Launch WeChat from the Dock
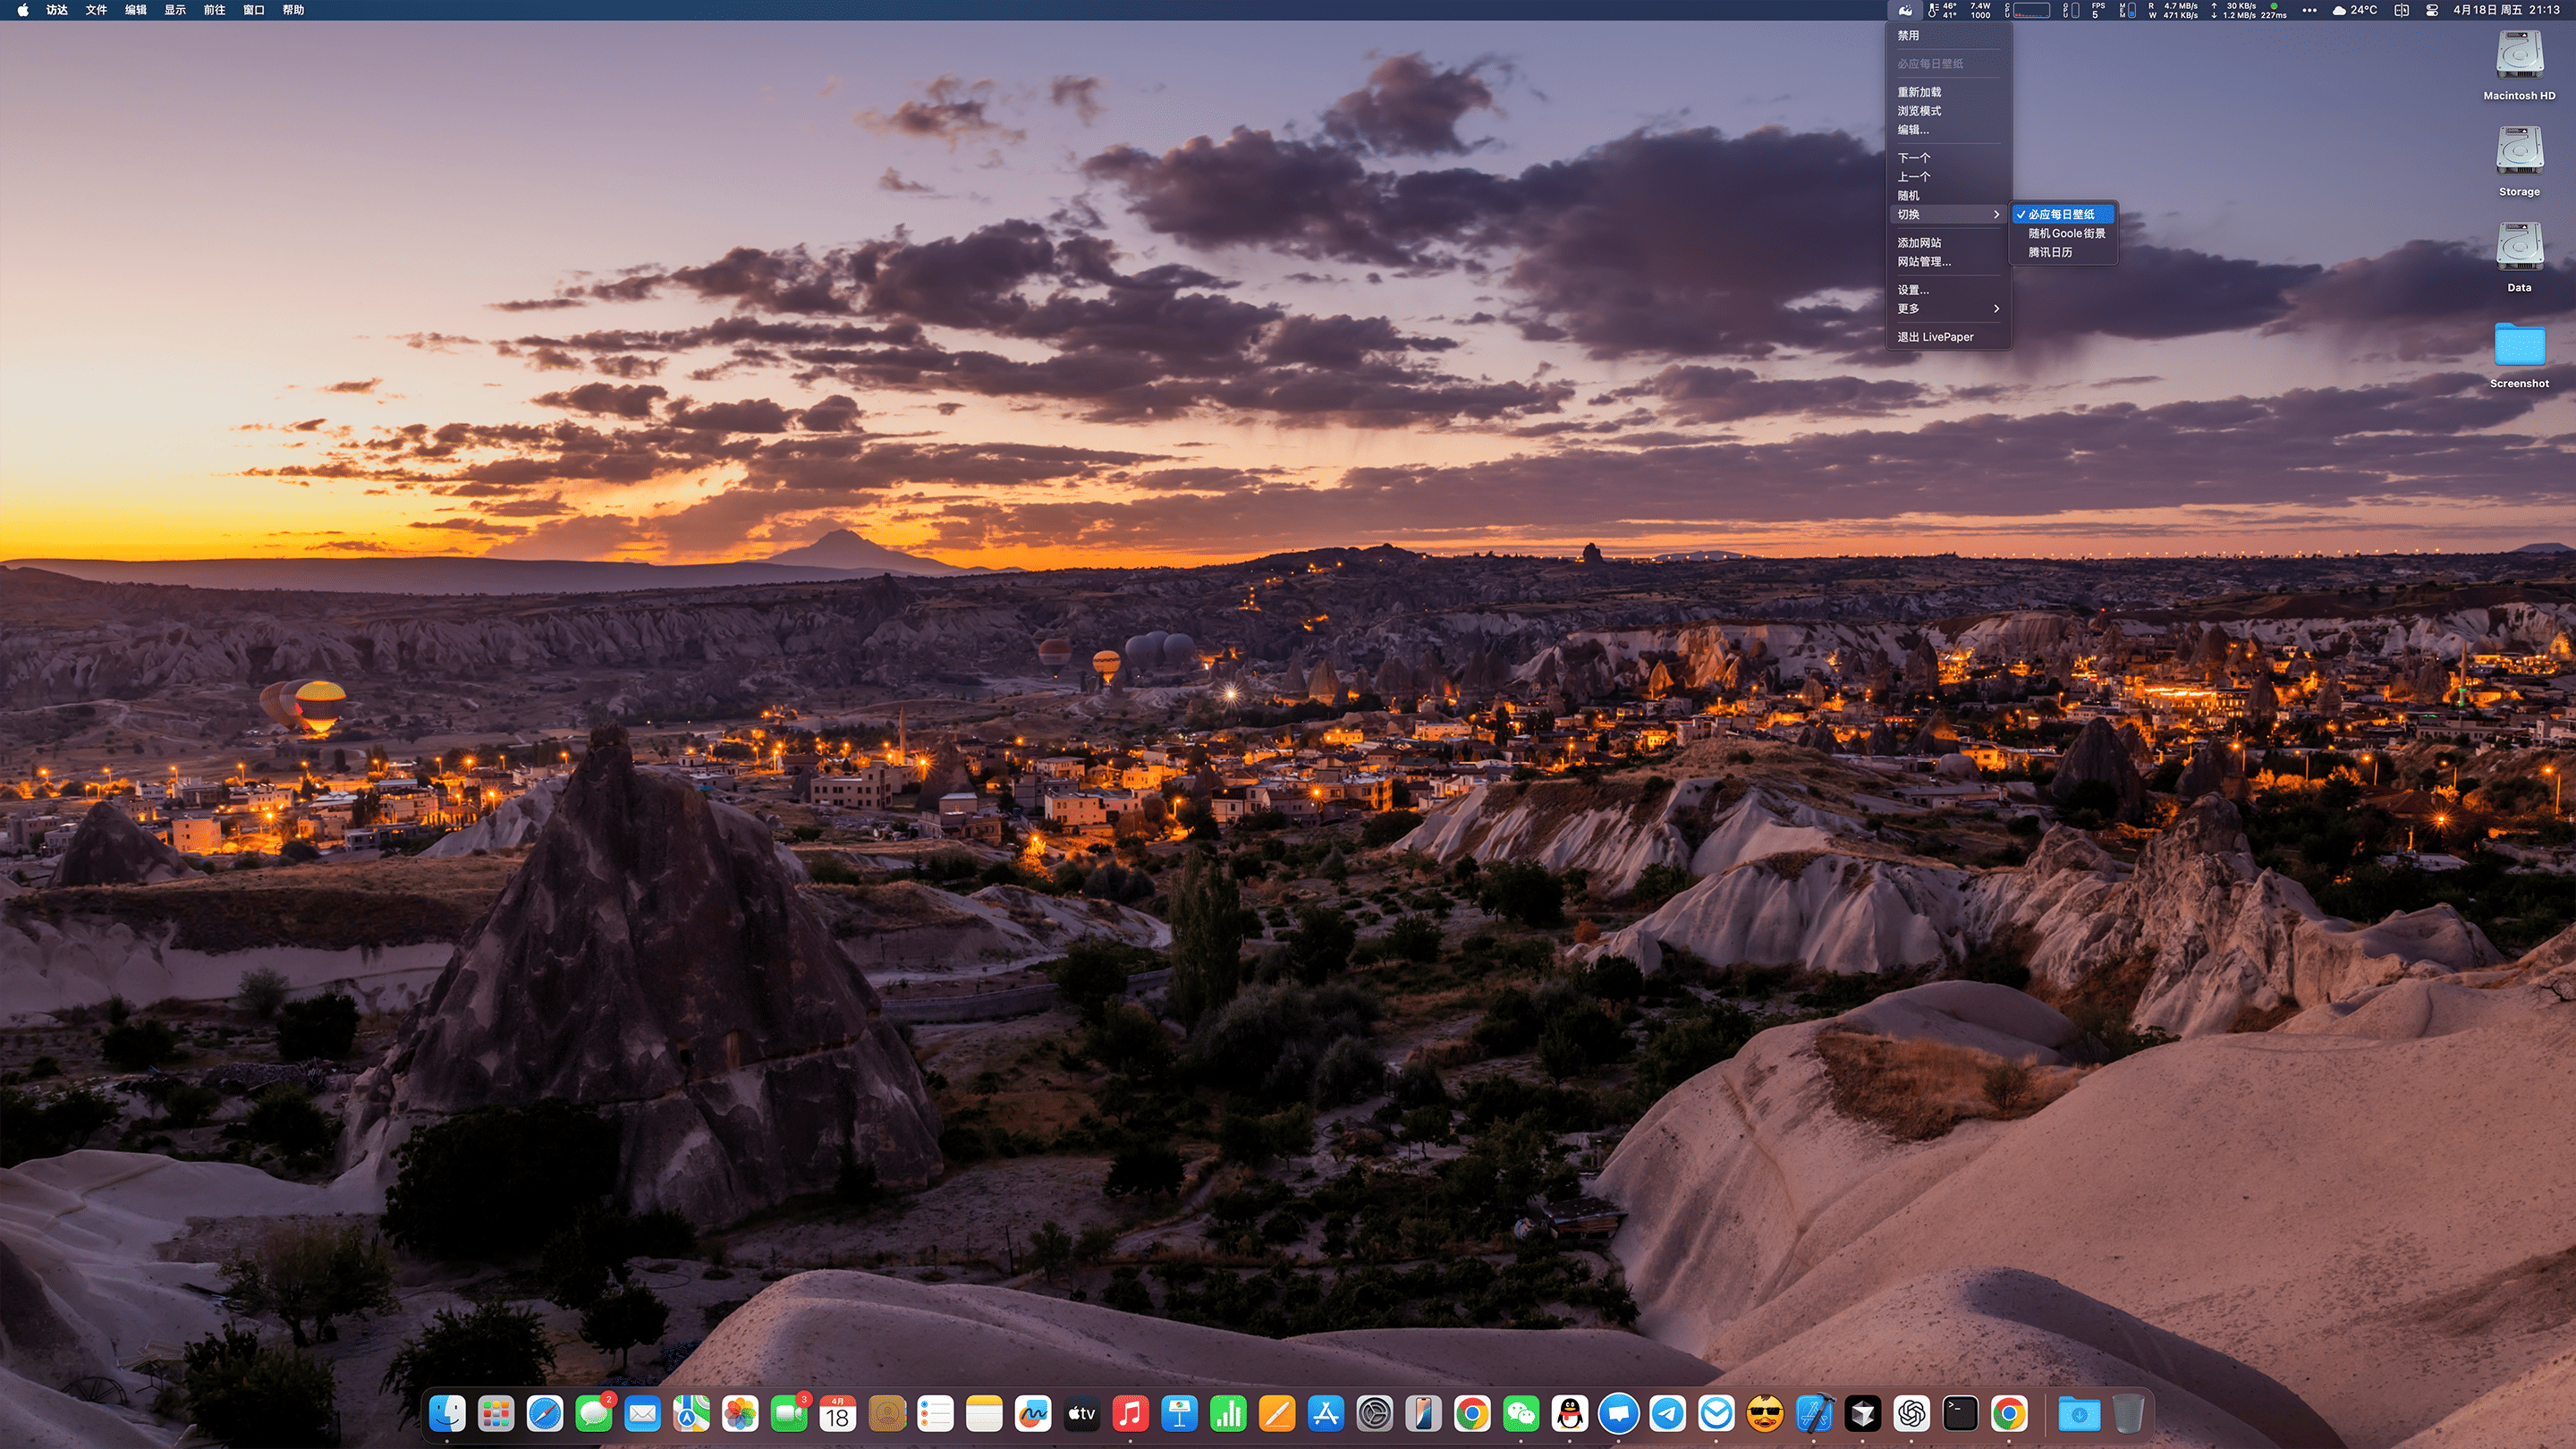The image size is (2576, 1449). [1521, 1414]
